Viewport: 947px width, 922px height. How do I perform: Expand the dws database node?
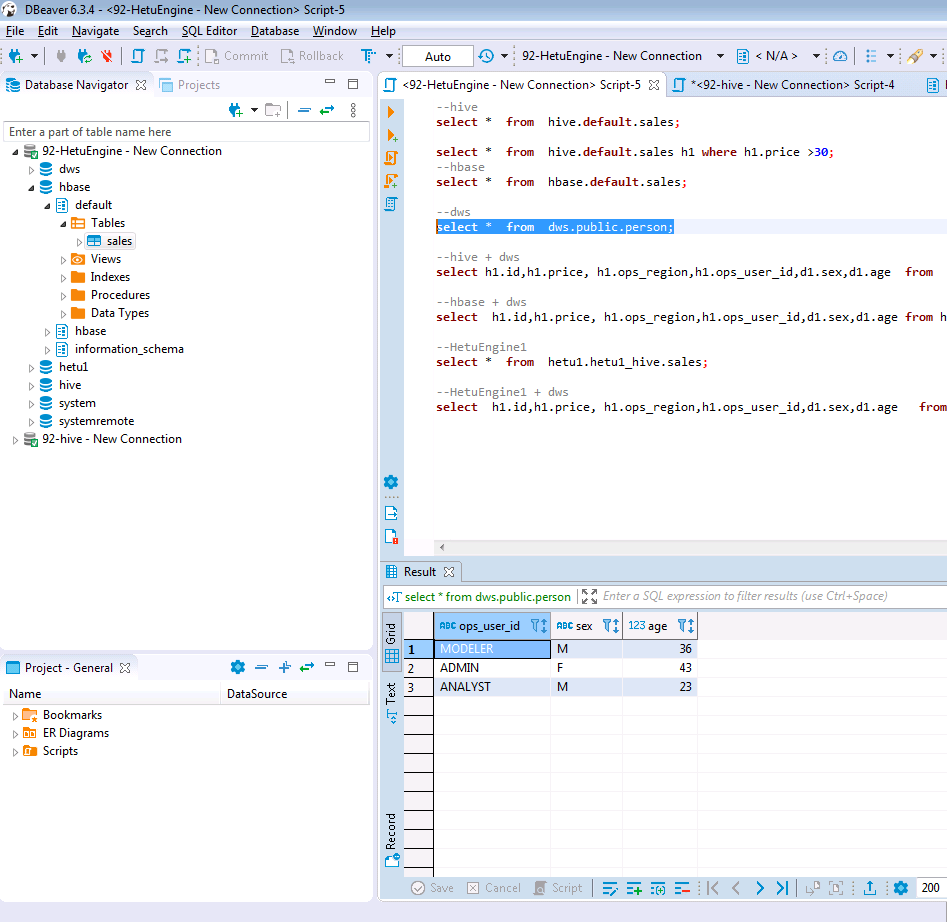tap(31, 170)
